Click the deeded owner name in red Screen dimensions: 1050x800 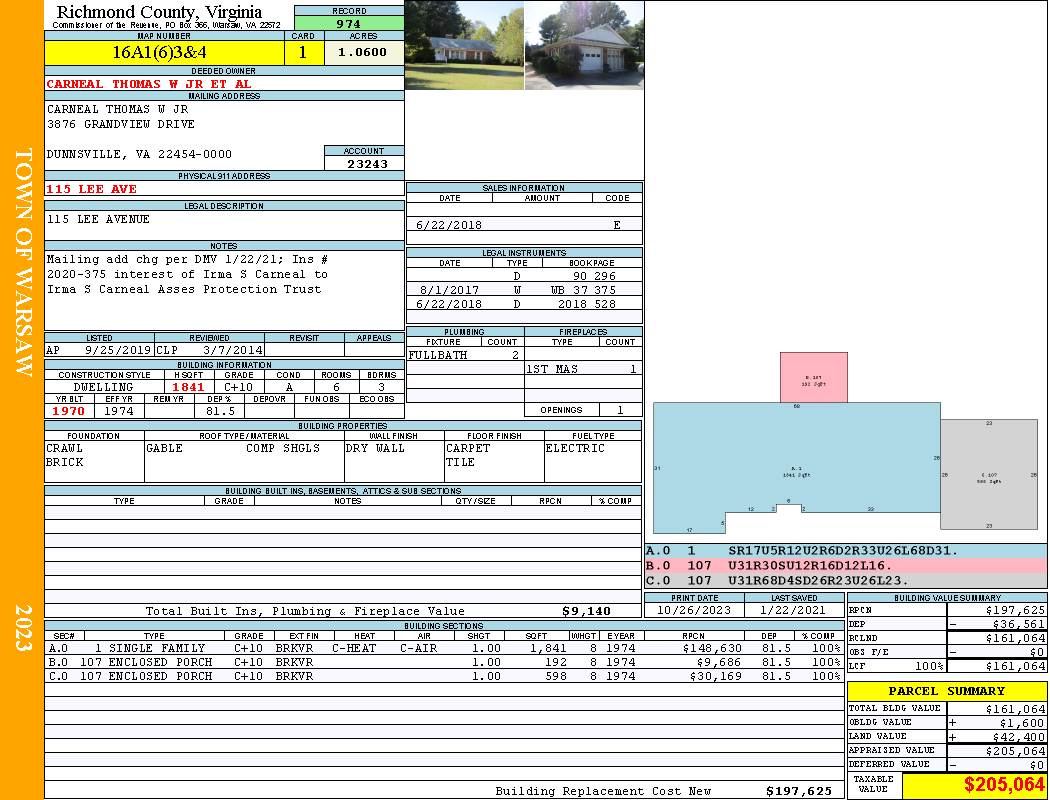149,84
